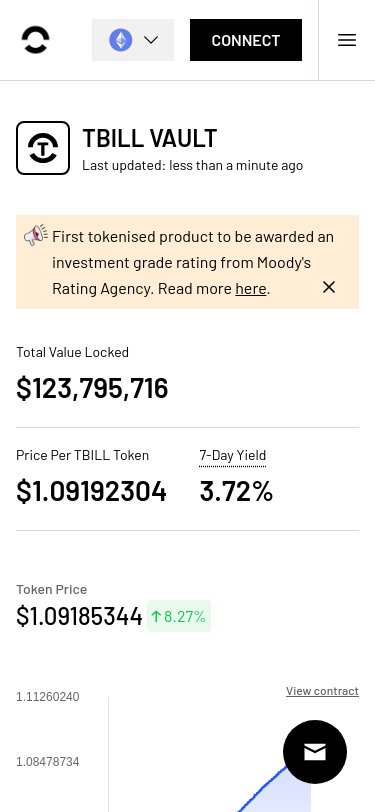This screenshot has width=375, height=812.
Task: Open the mail contact chat button
Action: tap(315, 751)
